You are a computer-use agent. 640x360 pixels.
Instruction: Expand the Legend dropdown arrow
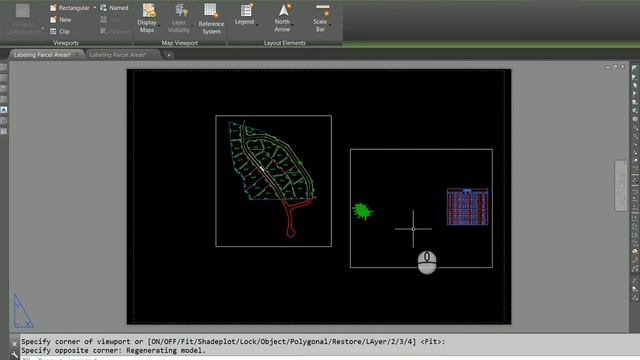pos(257,24)
